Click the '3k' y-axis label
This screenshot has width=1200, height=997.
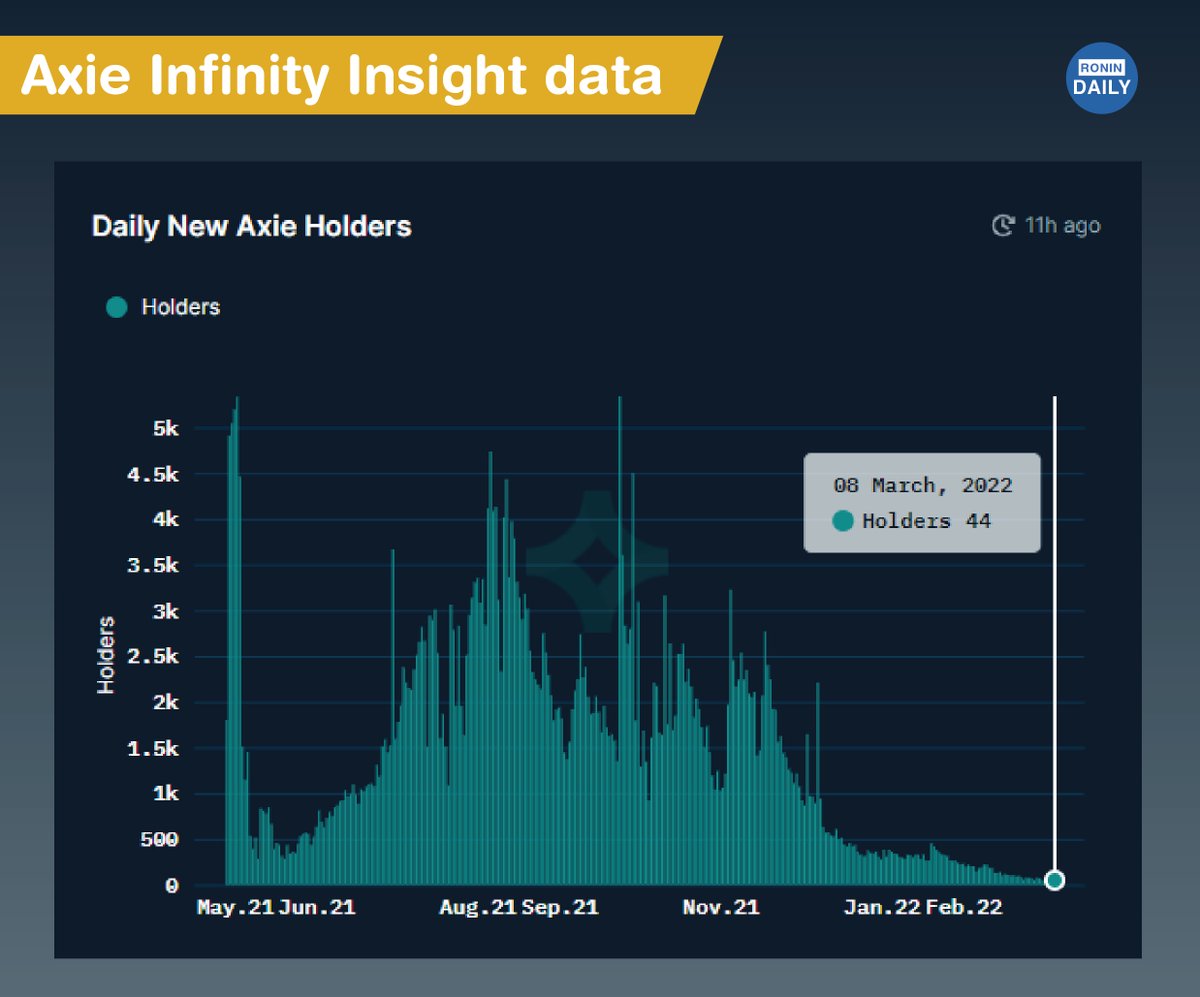point(165,611)
